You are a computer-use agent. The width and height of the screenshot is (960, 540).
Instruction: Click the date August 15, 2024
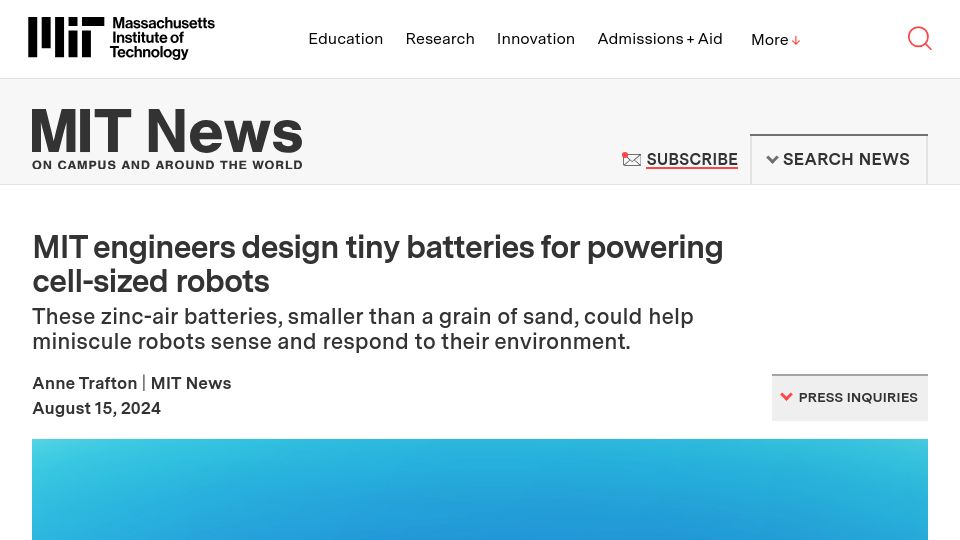[x=97, y=408]
